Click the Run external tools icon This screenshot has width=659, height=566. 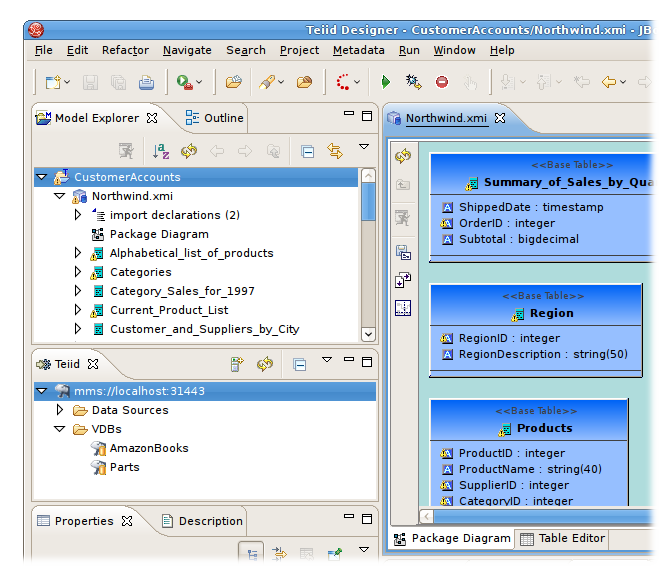[185, 82]
